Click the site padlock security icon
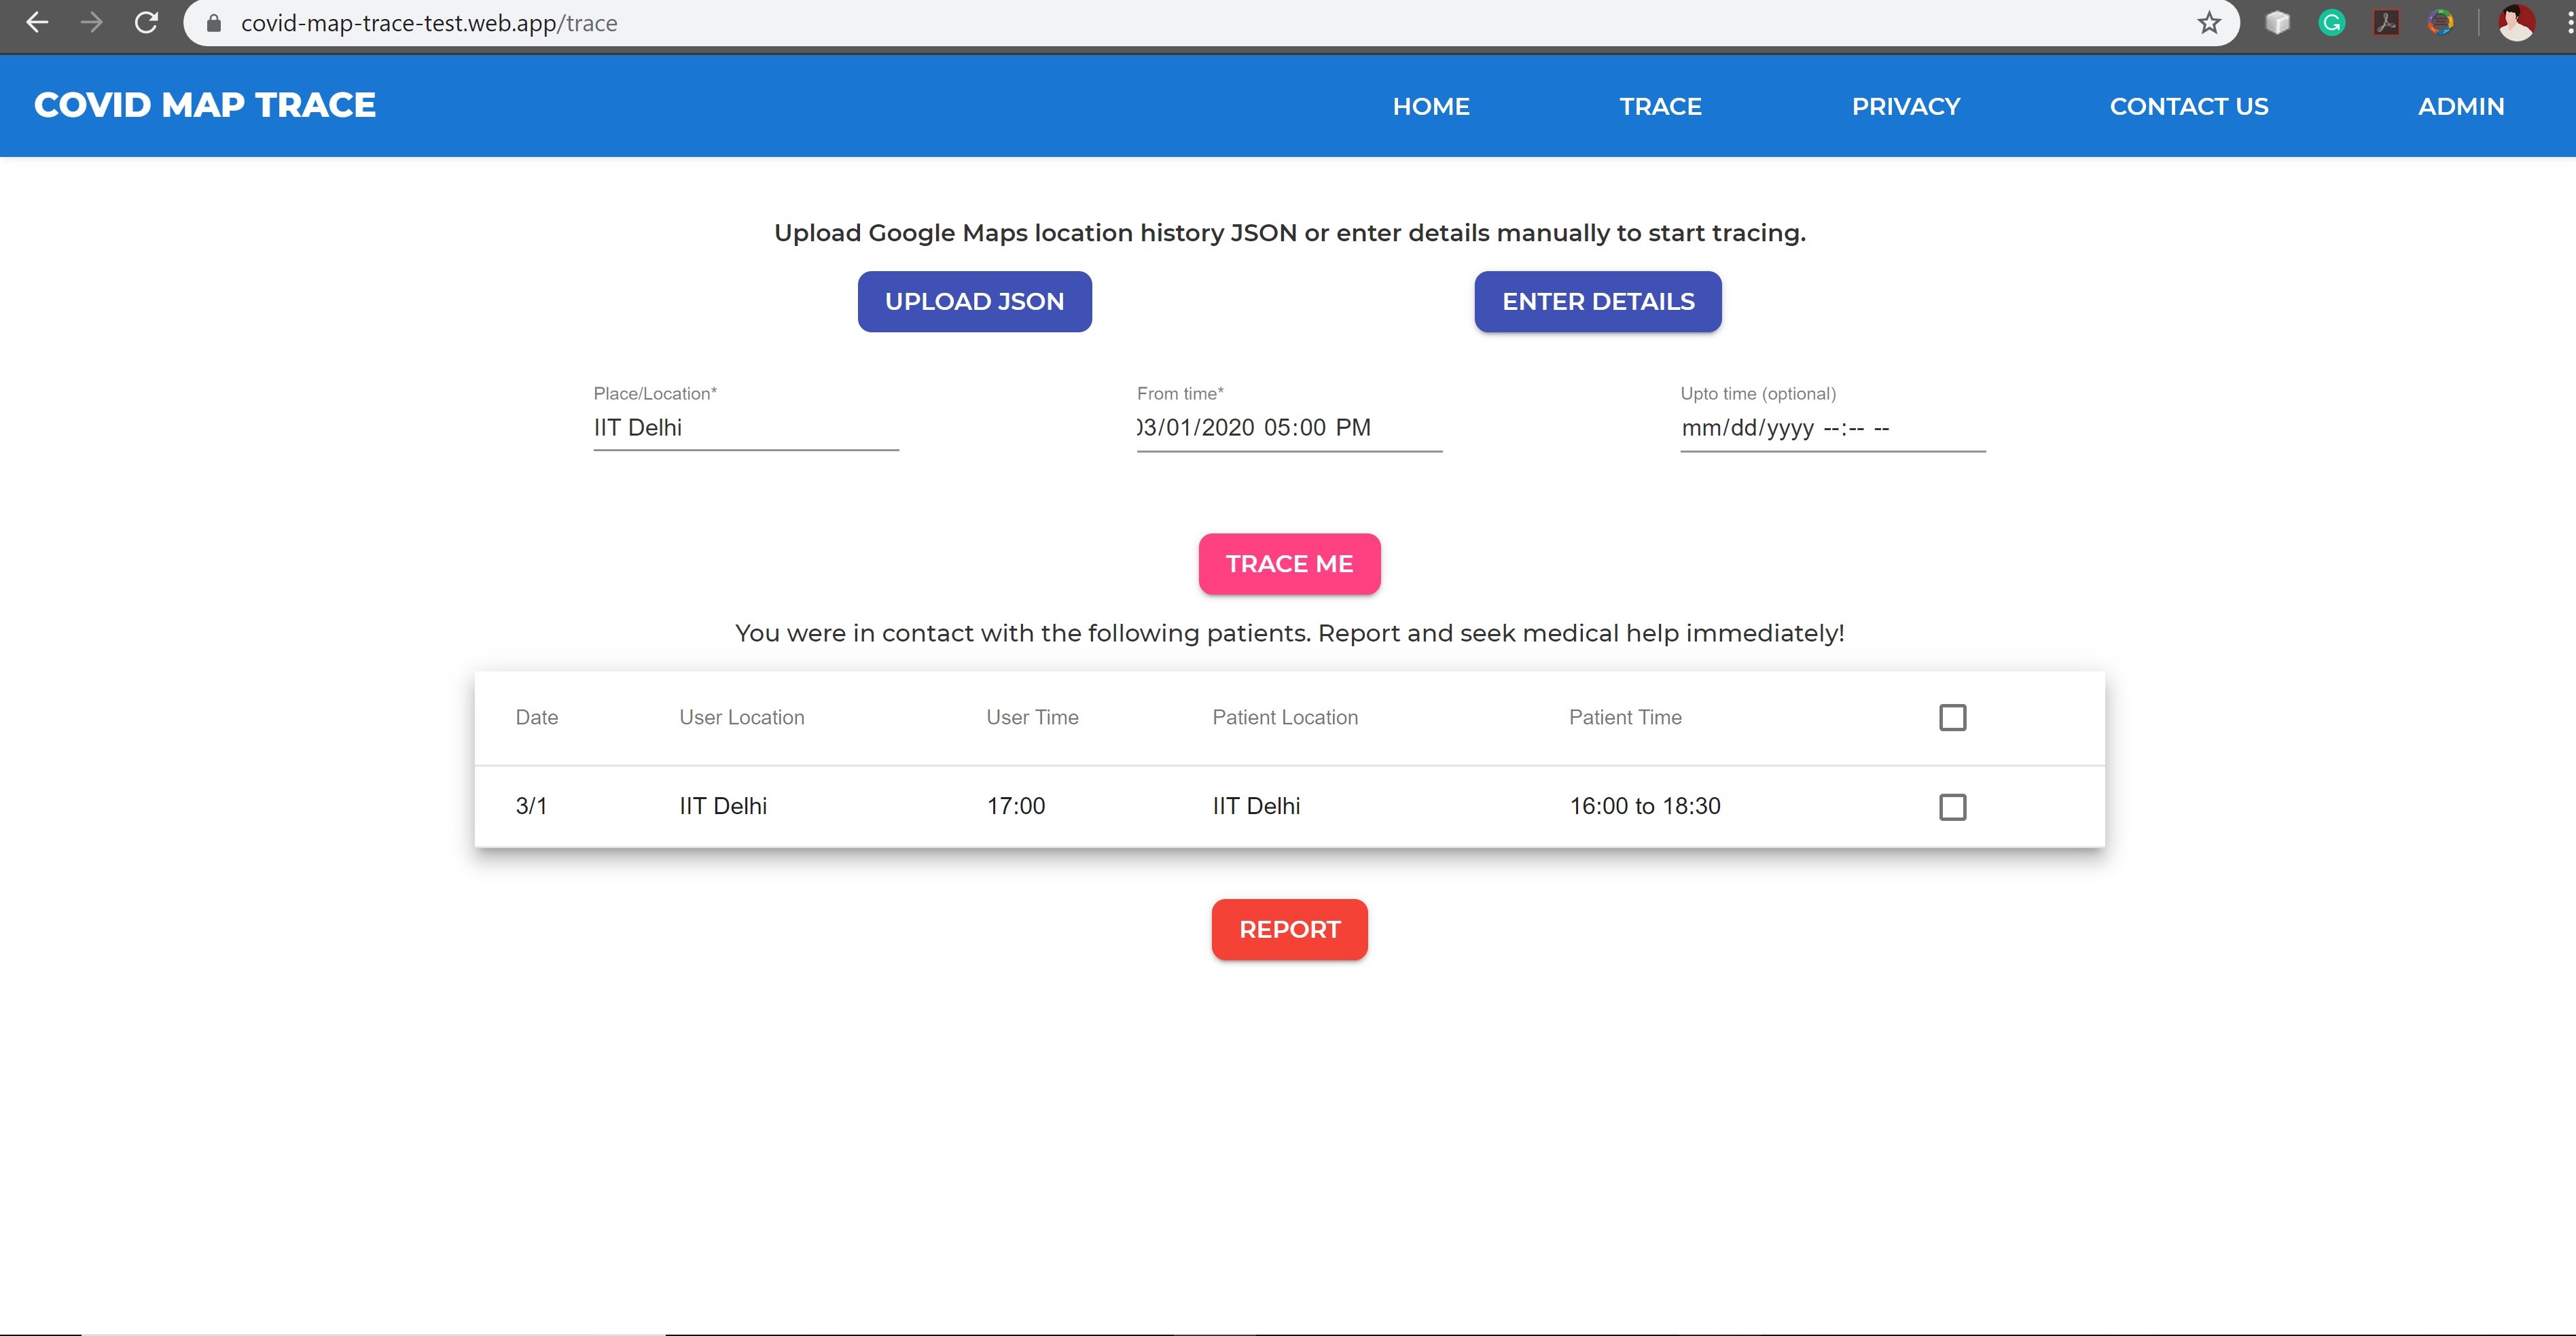Viewport: 2576px width, 1336px height. [x=213, y=23]
